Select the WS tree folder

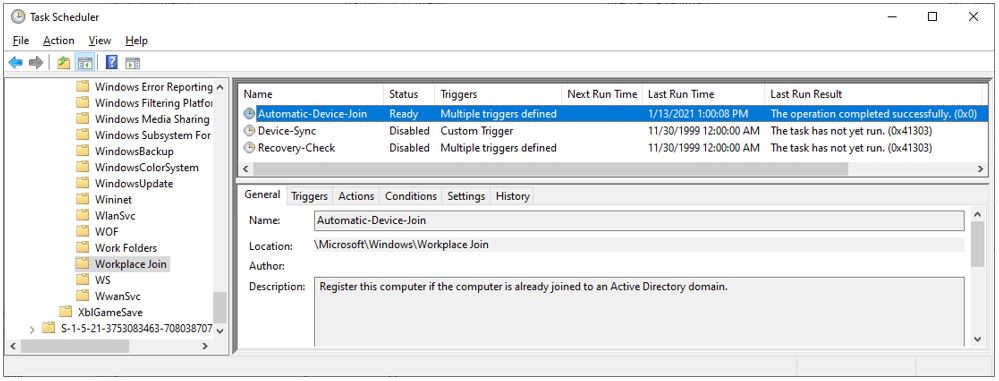(x=103, y=280)
